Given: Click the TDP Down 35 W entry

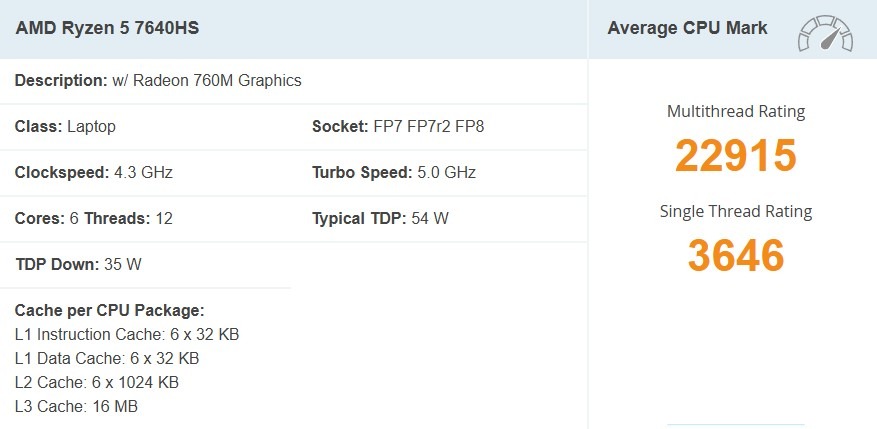Looking at the screenshot, I should click(77, 264).
